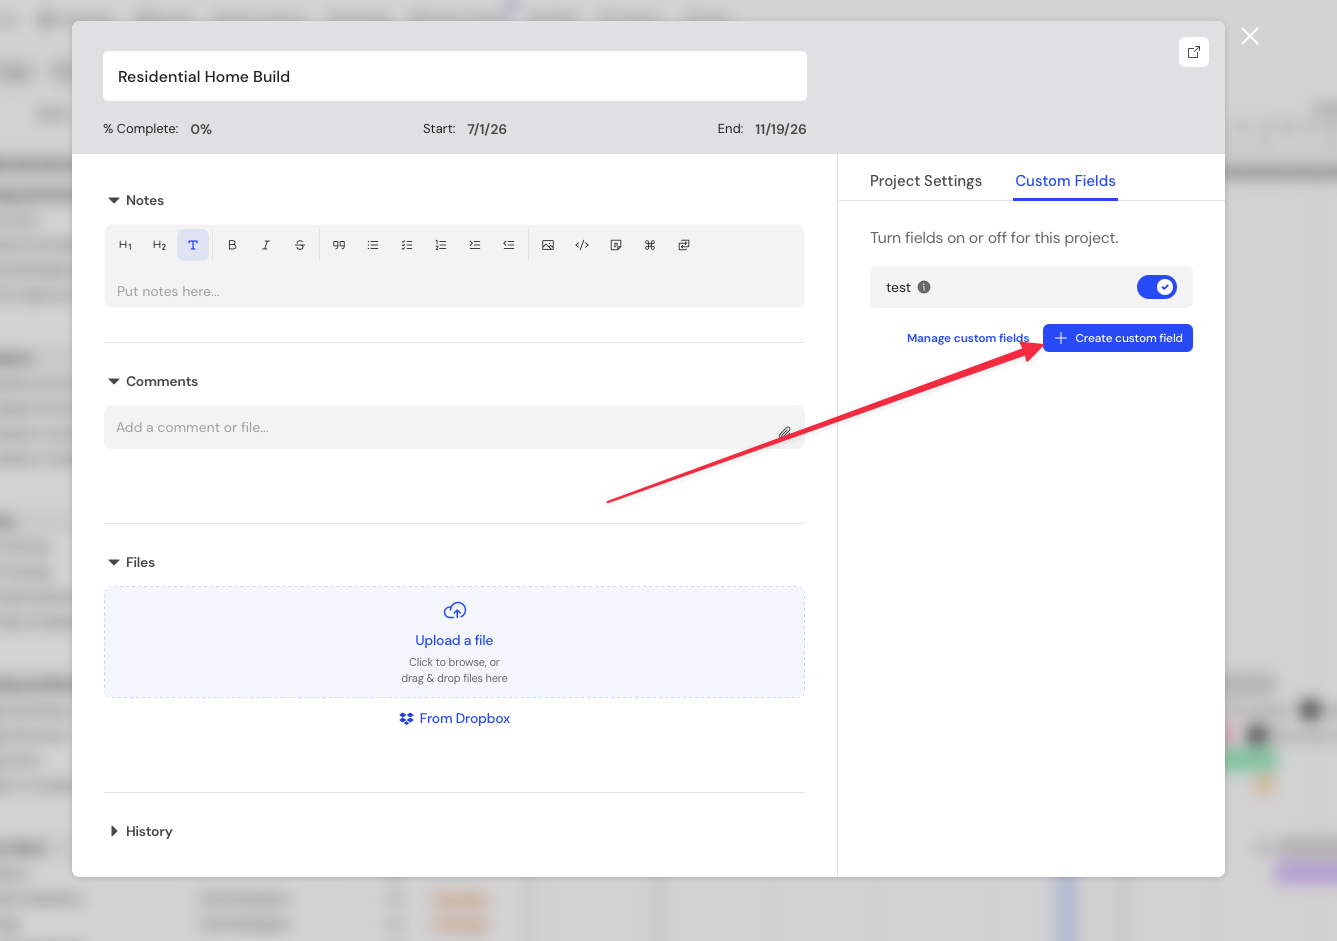Viewport: 1337px width, 941px height.
Task: Increase indent in Notes toolbar
Action: [475, 245]
